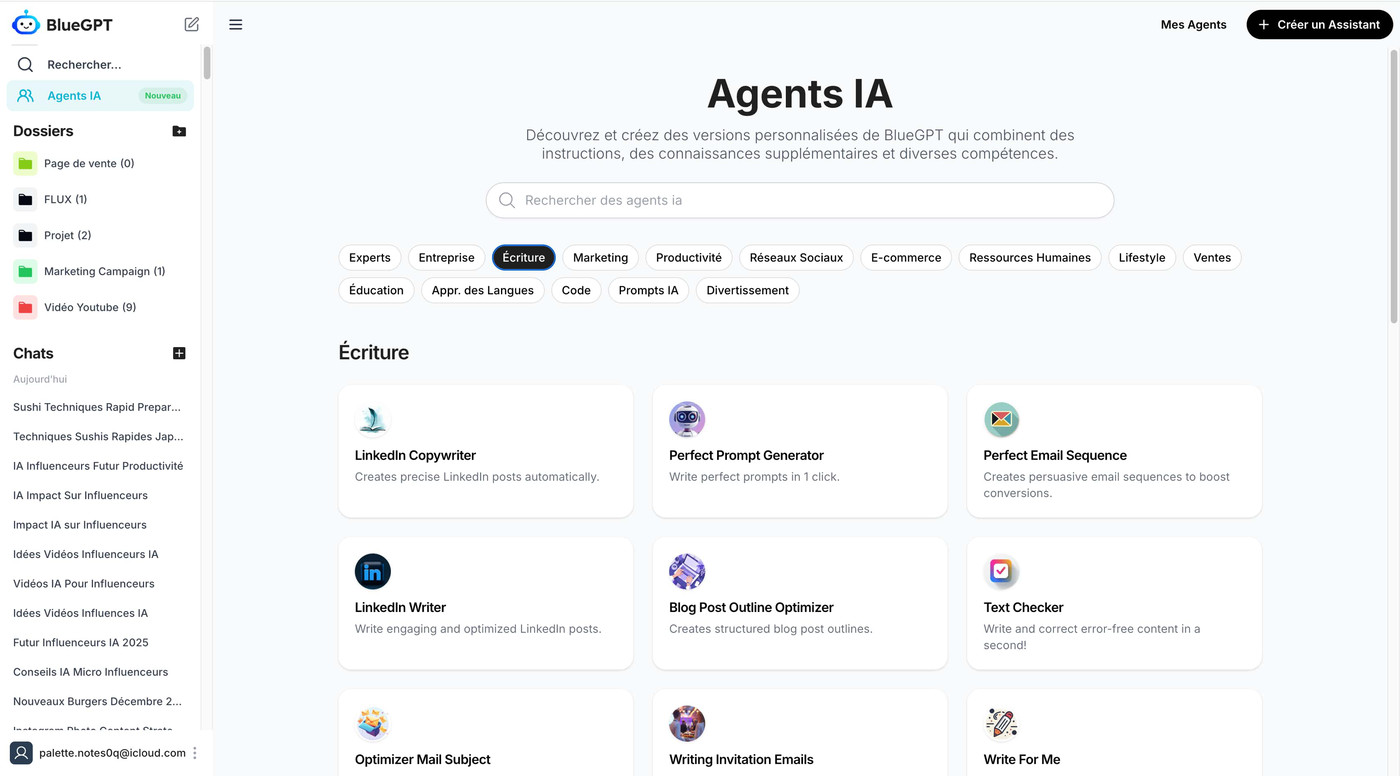Screen dimensions: 1400x776
Task: Click the Rechercher des agents ia search field
Action: pos(800,200)
